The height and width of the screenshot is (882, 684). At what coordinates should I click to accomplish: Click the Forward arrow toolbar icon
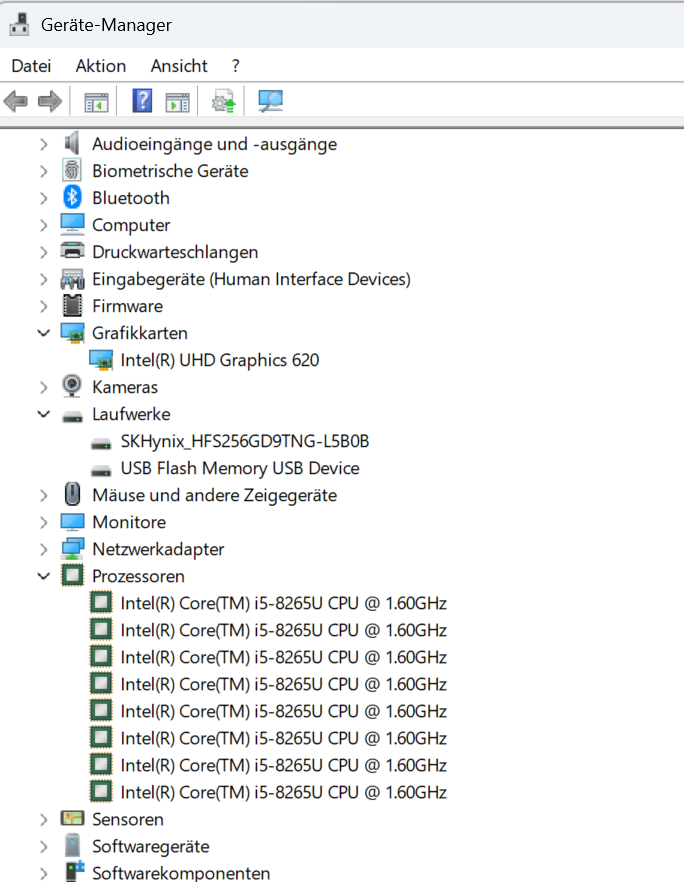50,102
